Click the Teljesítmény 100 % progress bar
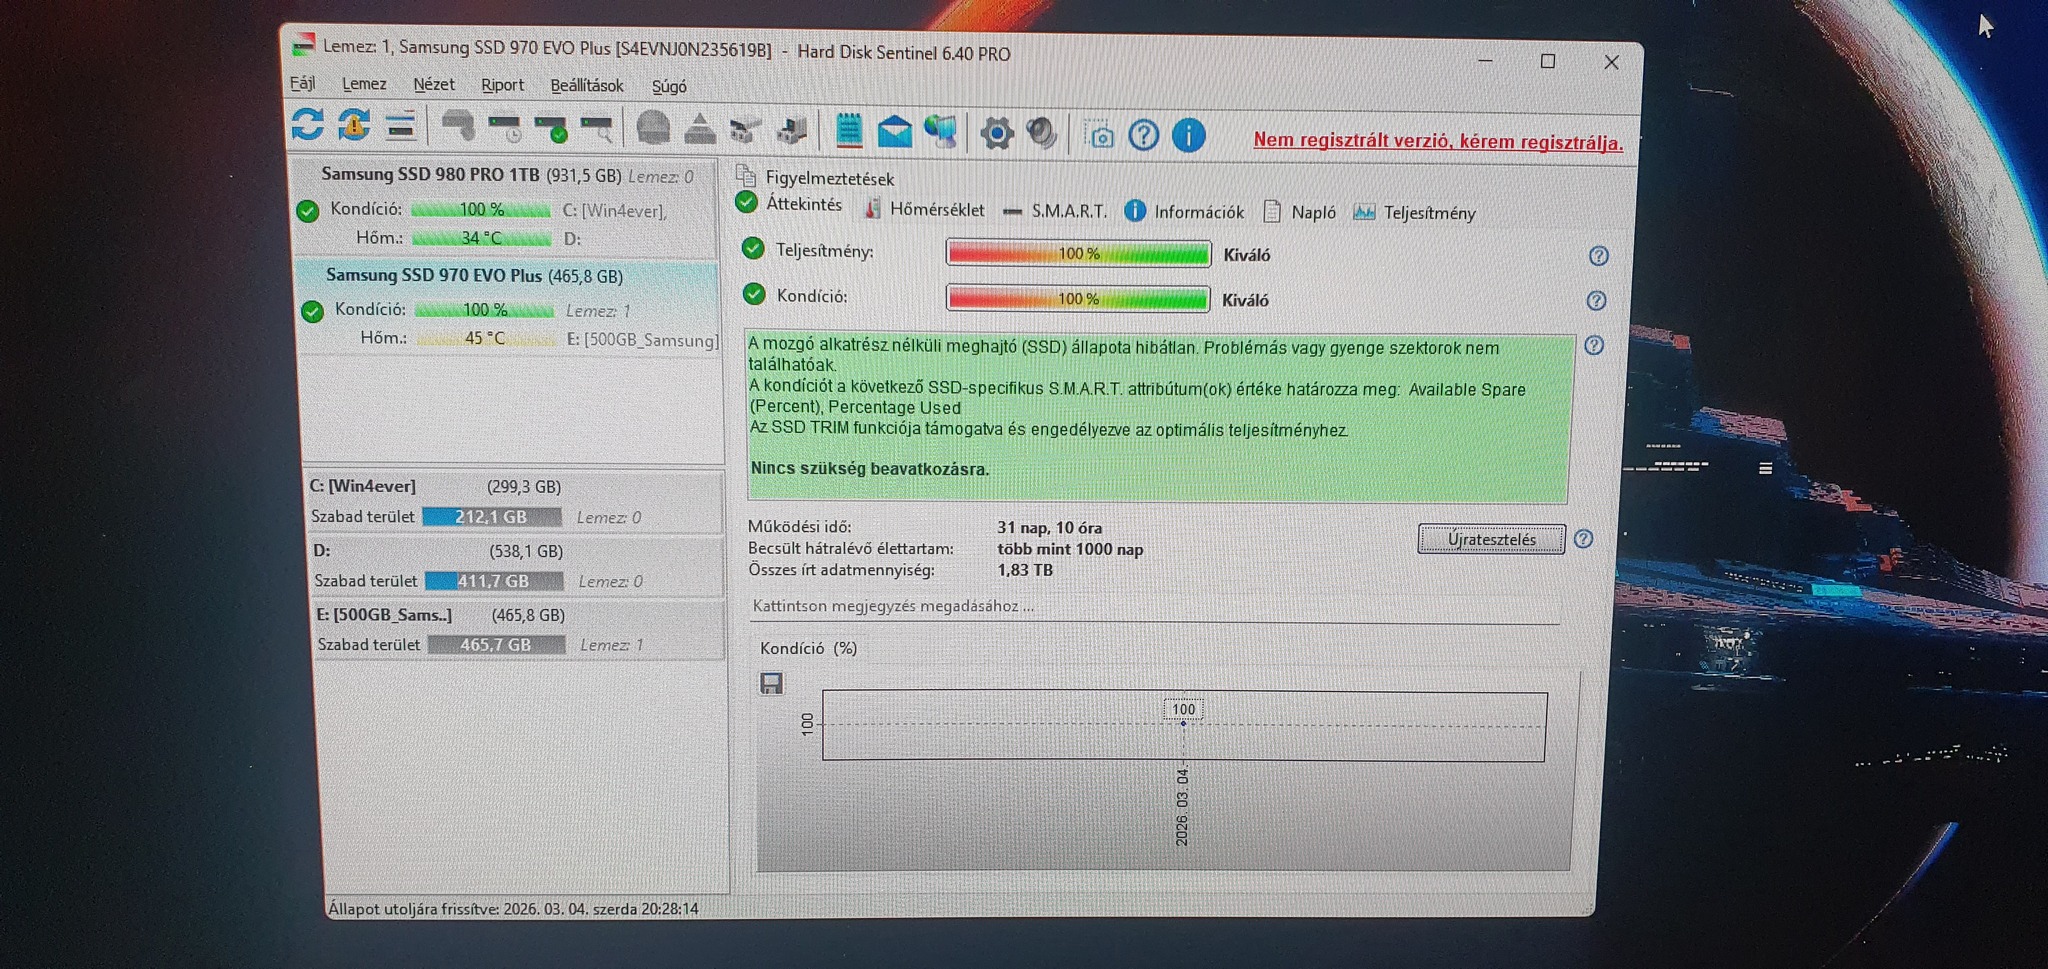Screen dimensions: 2048x969 click(1079, 254)
